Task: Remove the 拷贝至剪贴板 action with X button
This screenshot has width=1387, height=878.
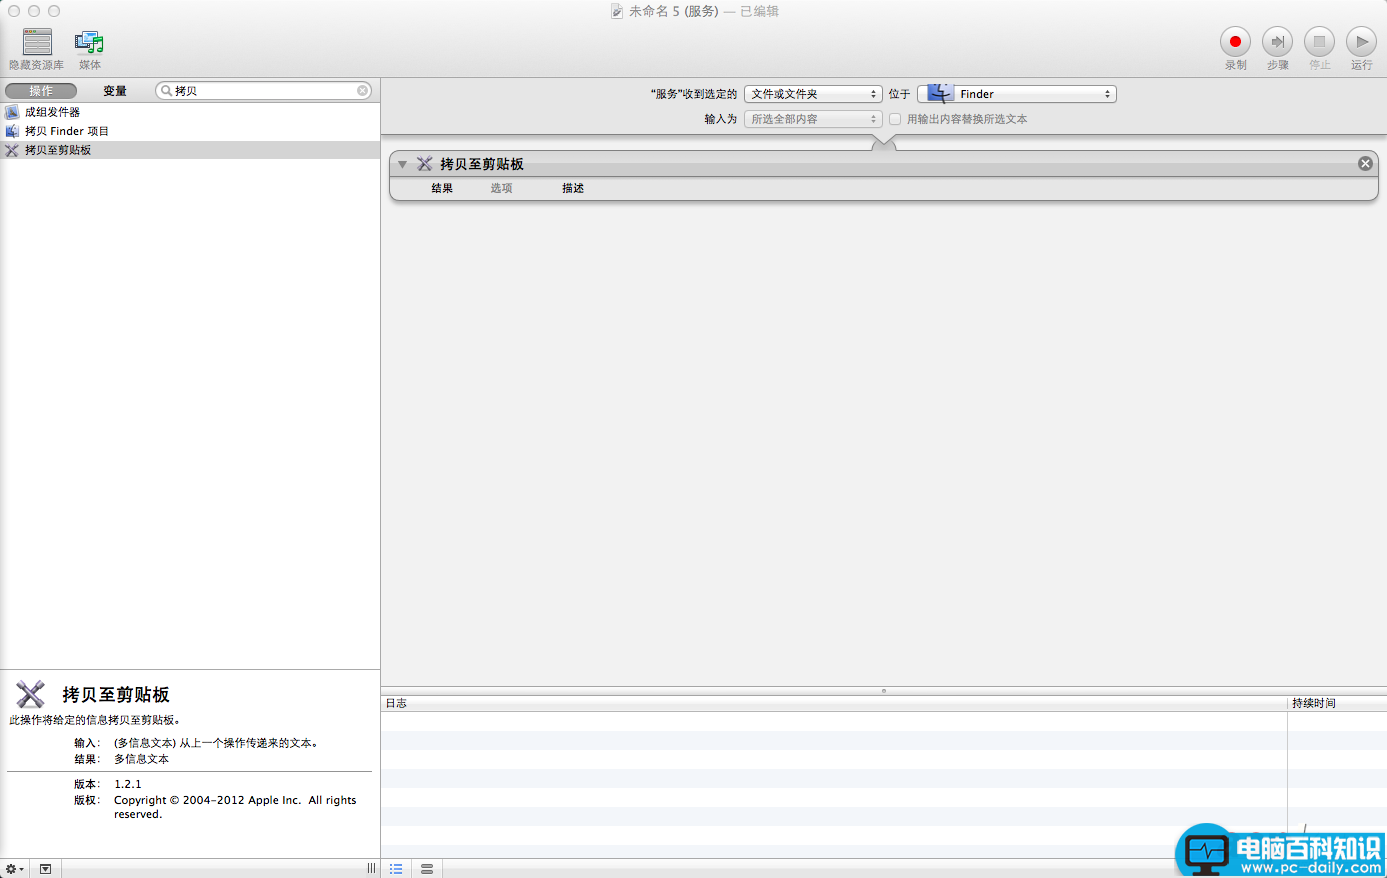Action: coord(1365,164)
